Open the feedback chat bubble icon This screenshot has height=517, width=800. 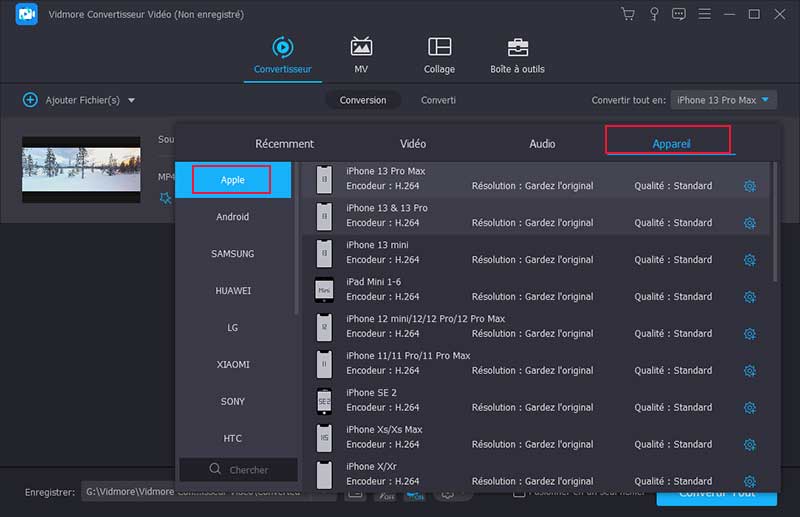click(x=680, y=14)
